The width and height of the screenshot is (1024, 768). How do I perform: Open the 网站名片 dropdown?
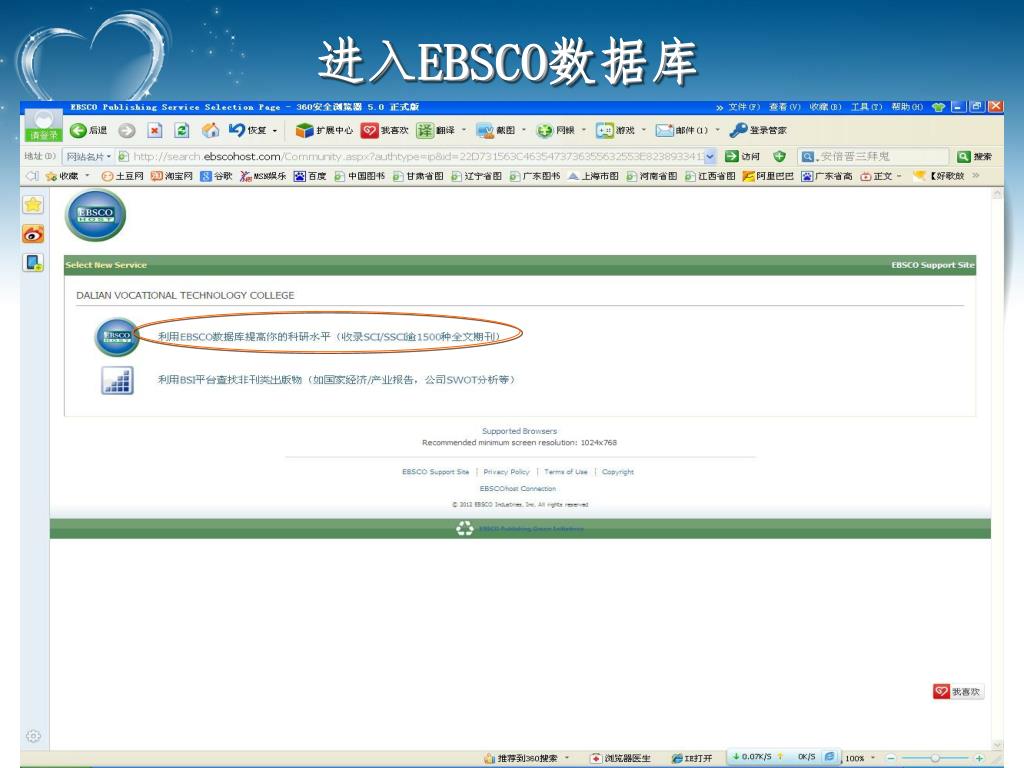click(x=89, y=157)
